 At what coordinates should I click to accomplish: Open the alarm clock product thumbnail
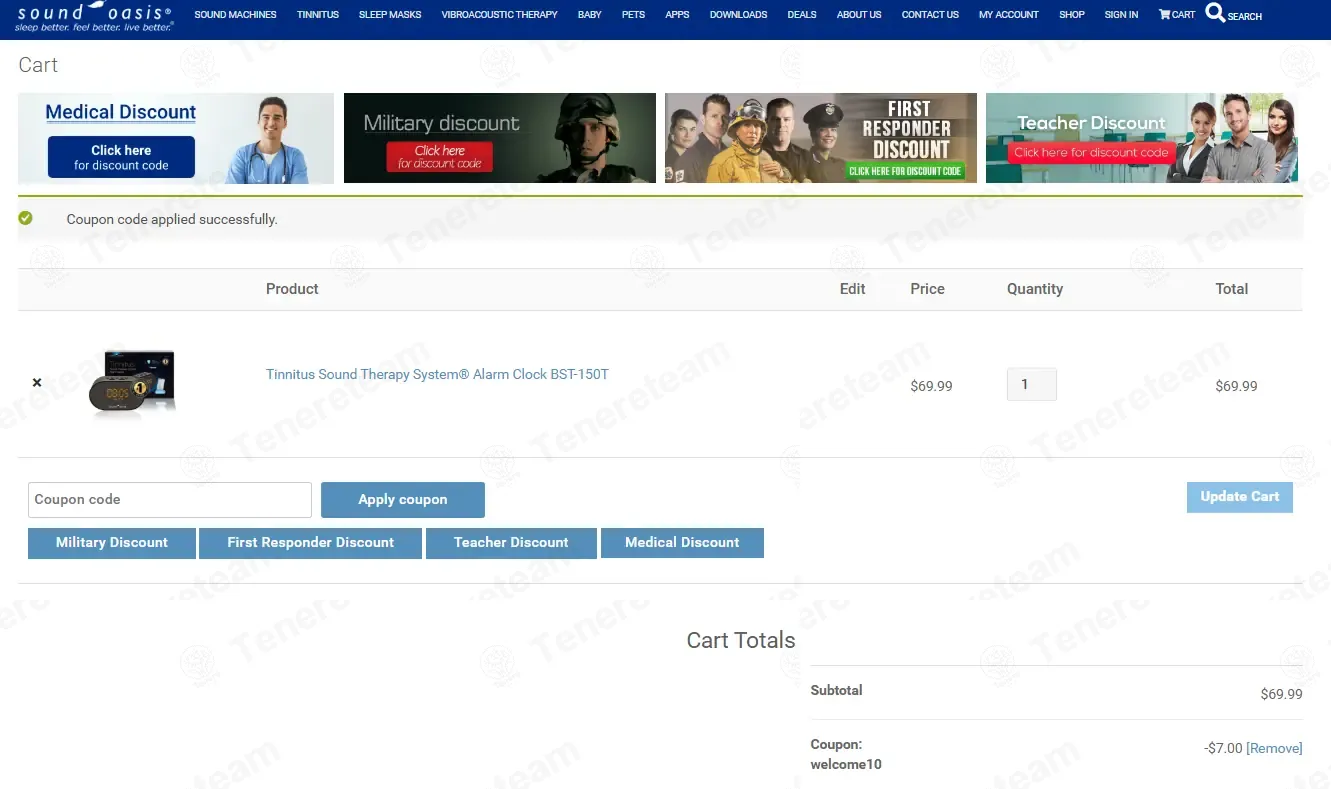[132, 383]
